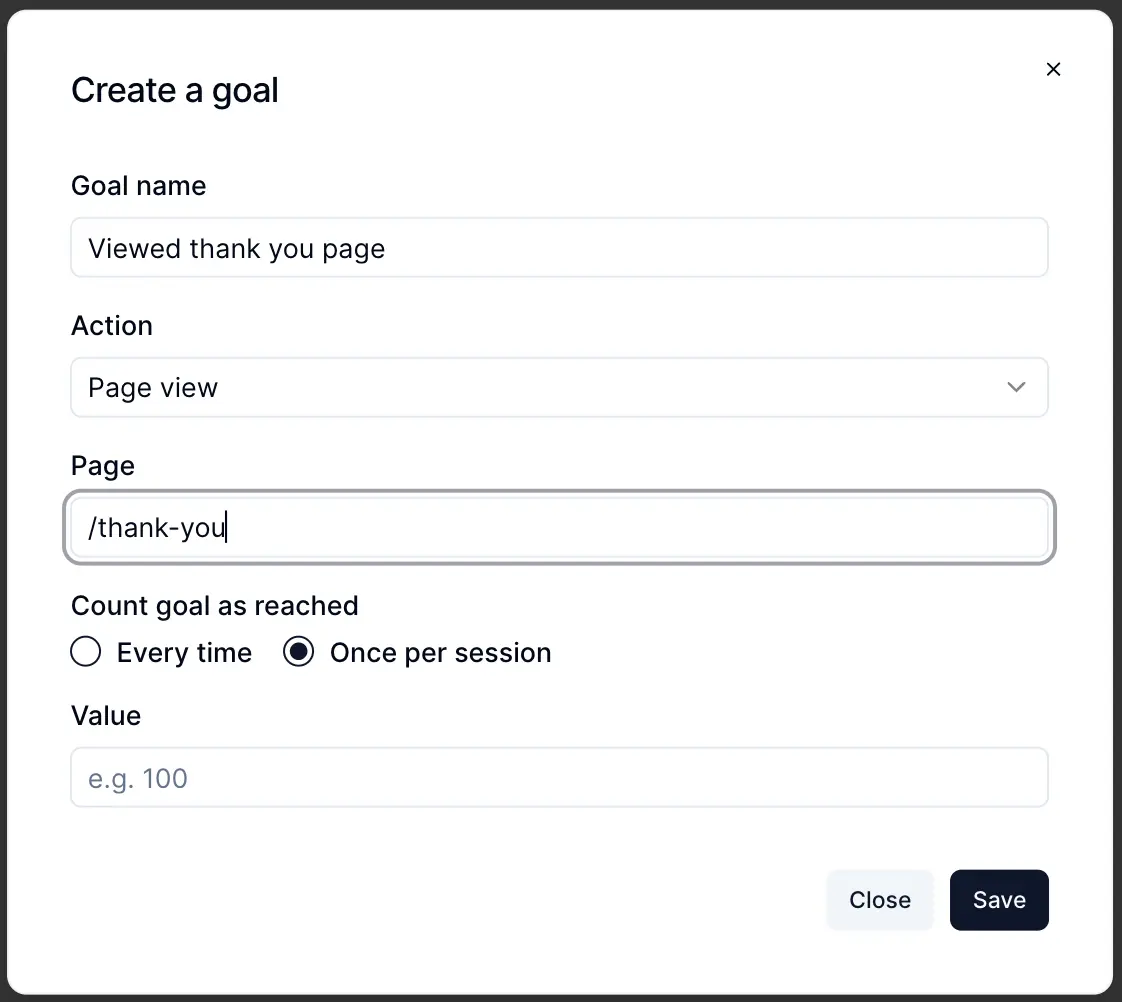The height and width of the screenshot is (1002, 1122).
Task: Choose an action from the dropdown
Action: (x=560, y=387)
